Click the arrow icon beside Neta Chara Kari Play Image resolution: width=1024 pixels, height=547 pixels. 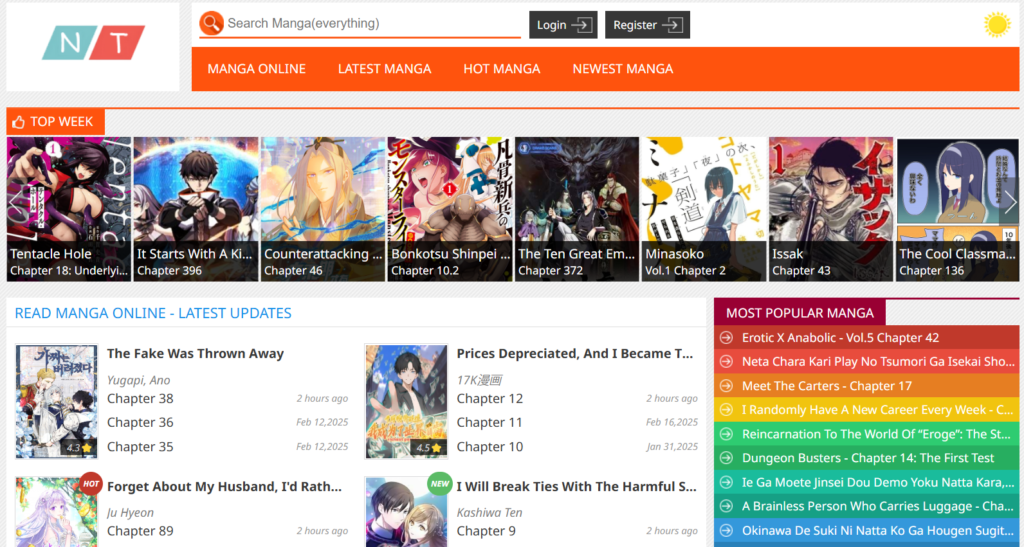pos(726,362)
